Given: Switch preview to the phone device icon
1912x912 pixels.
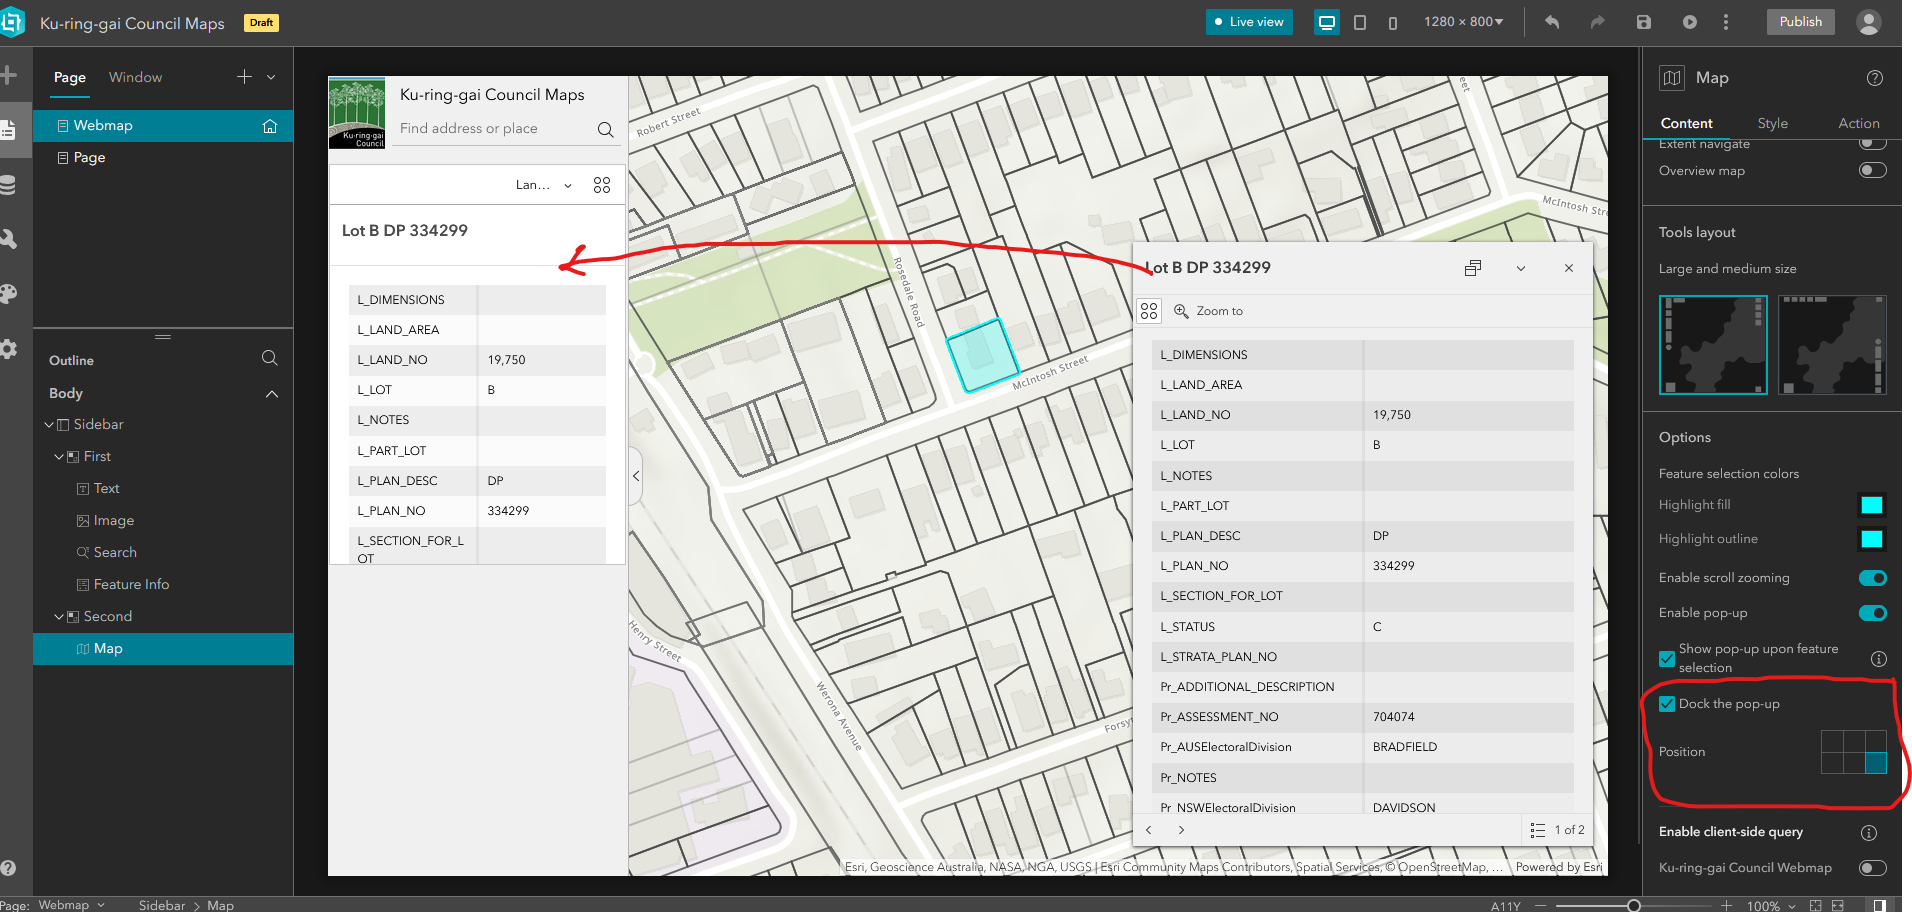Looking at the screenshot, I should click(x=1392, y=21).
